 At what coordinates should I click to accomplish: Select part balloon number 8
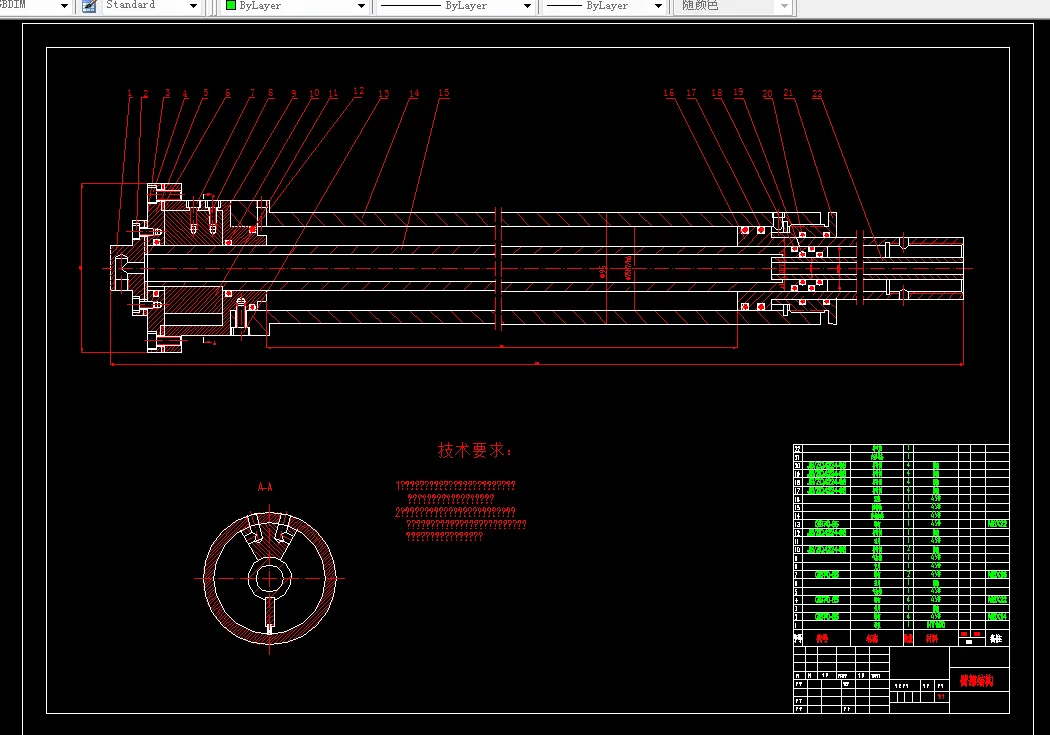coord(271,93)
